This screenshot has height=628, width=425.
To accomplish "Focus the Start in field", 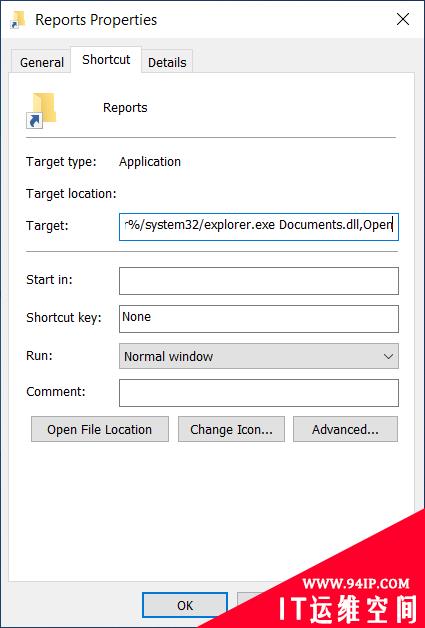I will coord(259,281).
